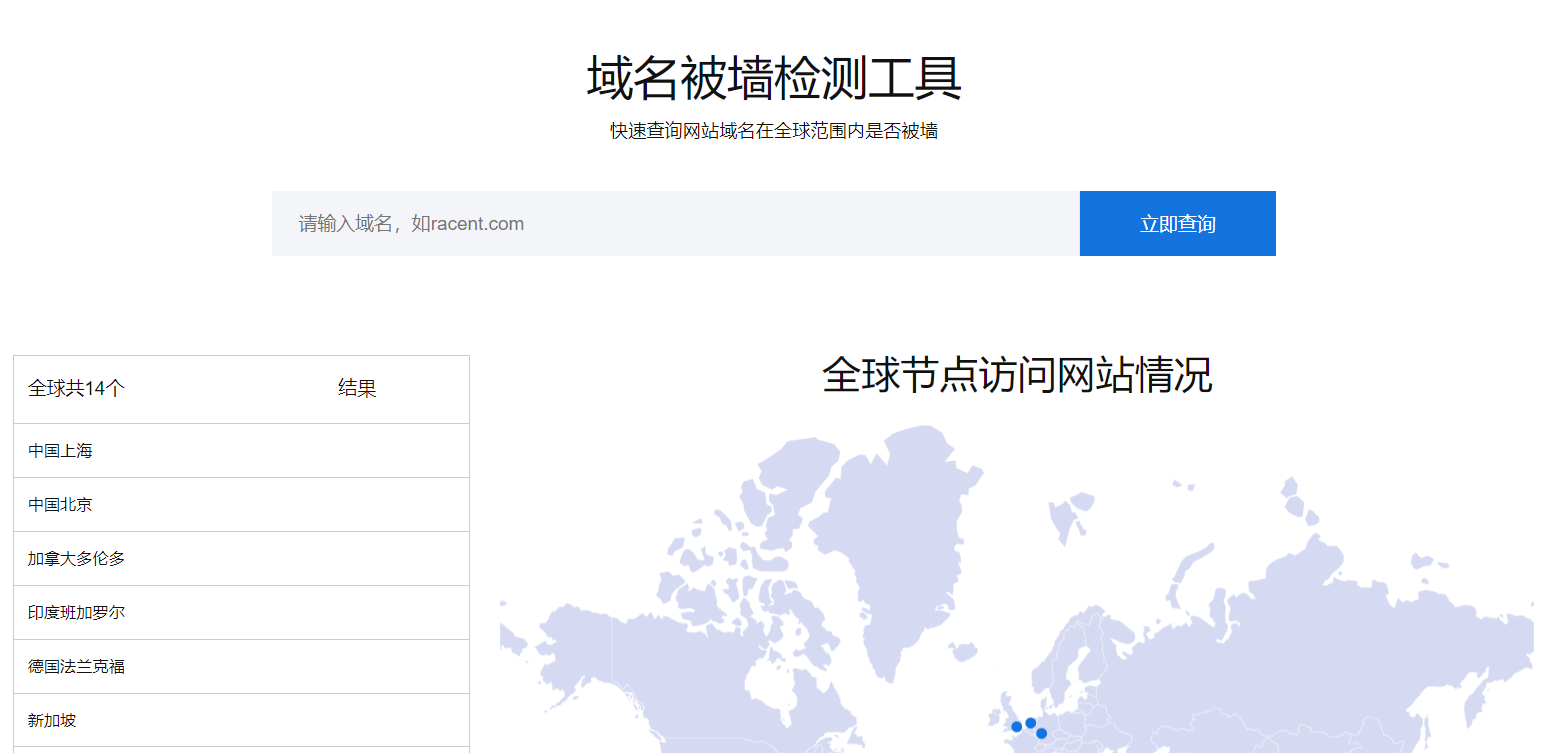Image resolution: width=1563 pixels, height=753 pixels.
Task: Click the blue node marker over Germany
Action: click(1041, 734)
